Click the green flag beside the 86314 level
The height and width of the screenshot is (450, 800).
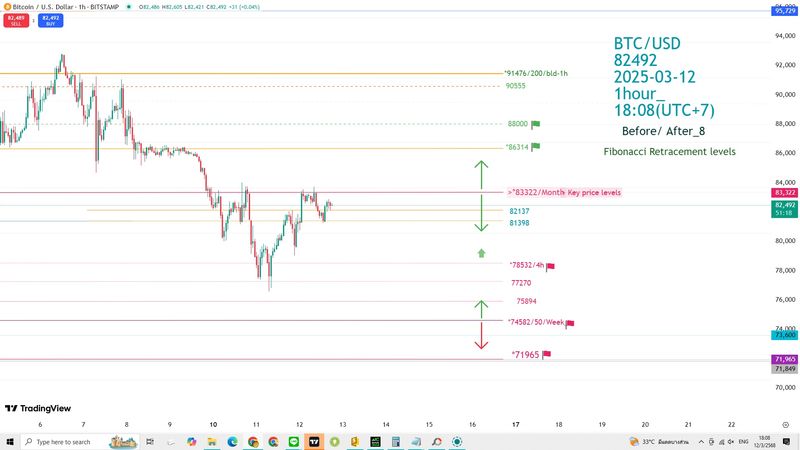(536, 147)
